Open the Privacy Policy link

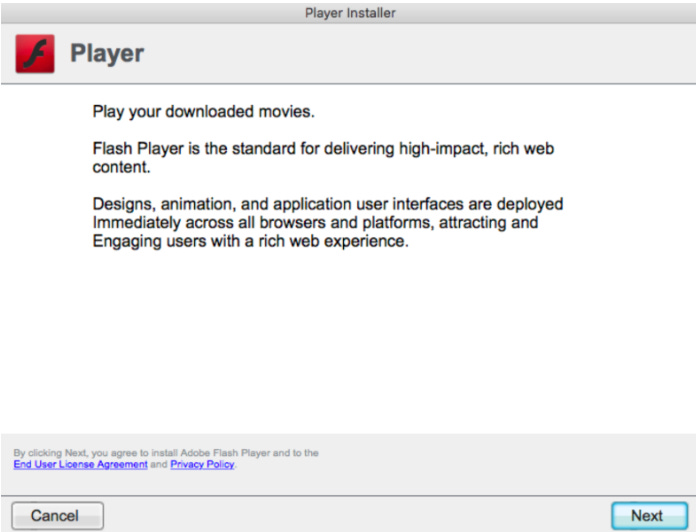tap(202, 464)
